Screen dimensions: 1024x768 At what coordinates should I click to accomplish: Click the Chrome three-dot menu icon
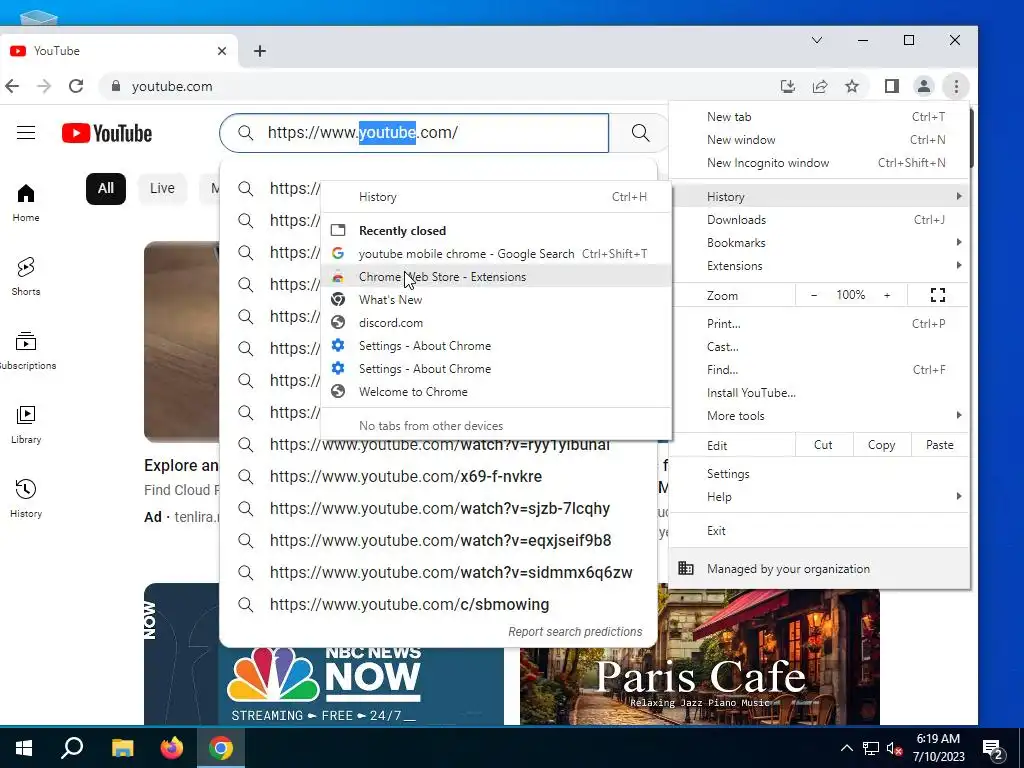956,86
